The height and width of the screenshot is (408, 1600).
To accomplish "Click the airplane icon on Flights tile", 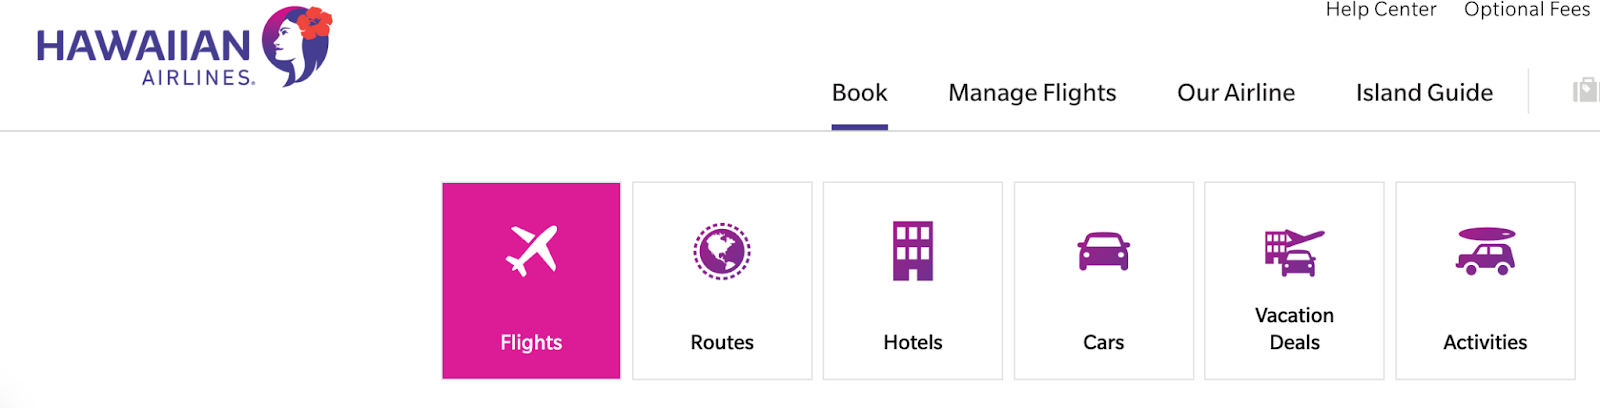I will click(x=531, y=250).
